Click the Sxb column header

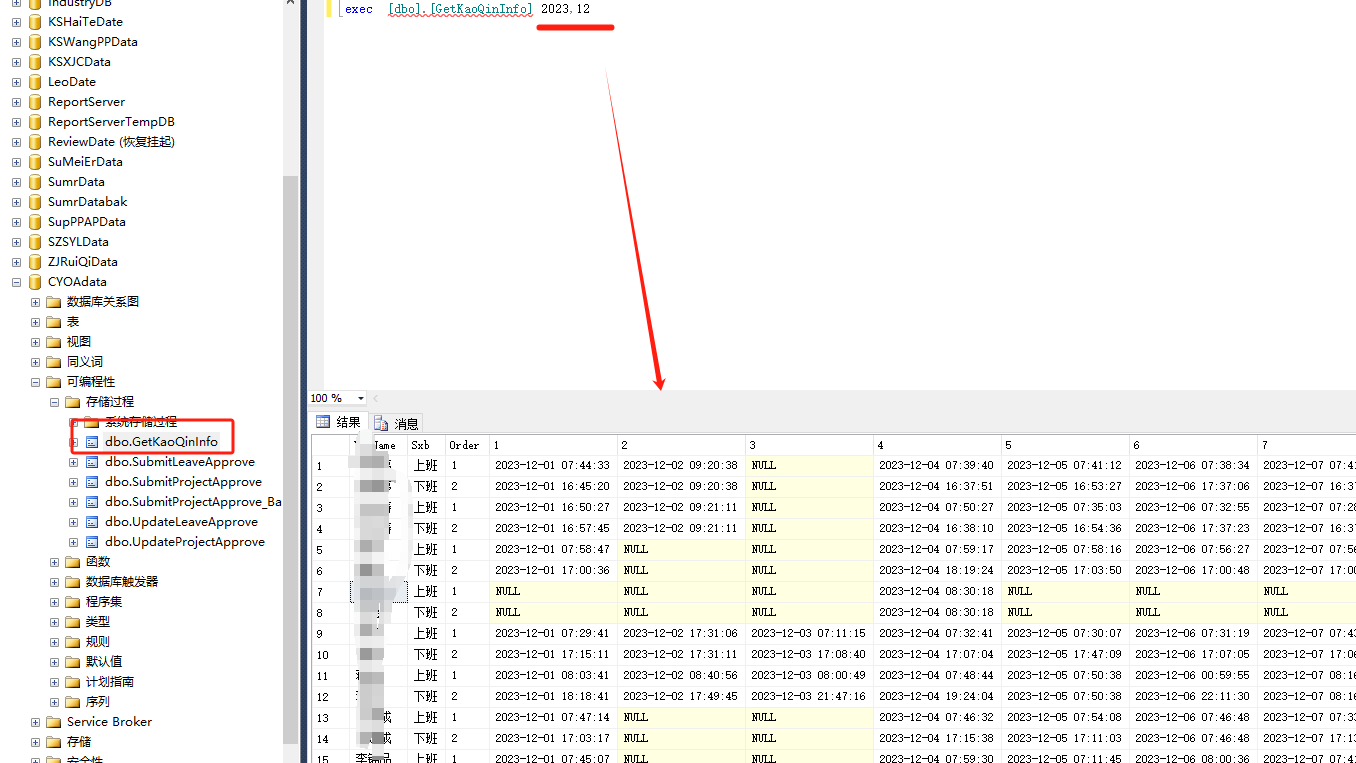425,445
